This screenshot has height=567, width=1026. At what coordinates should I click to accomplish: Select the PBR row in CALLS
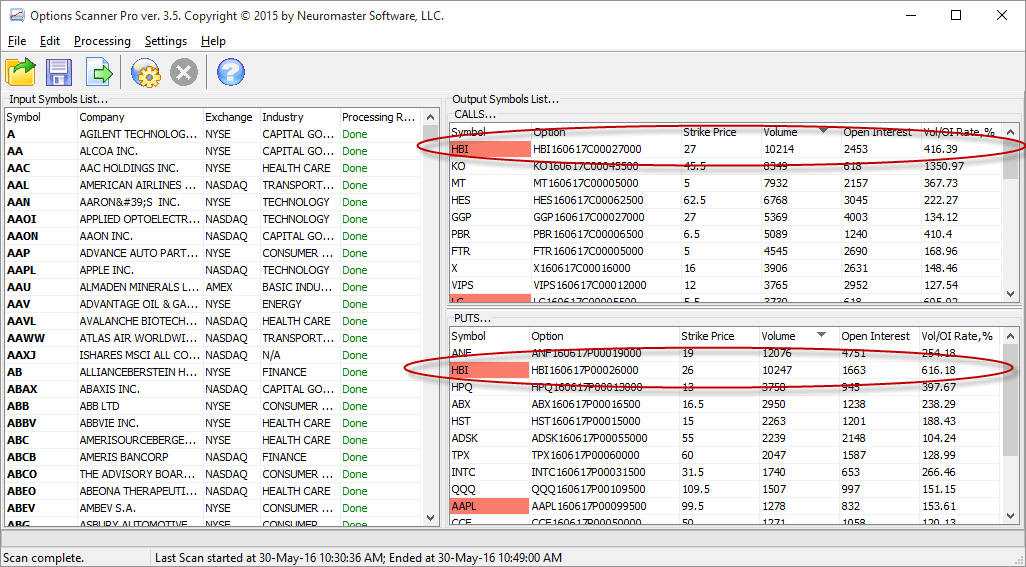(x=726, y=234)
